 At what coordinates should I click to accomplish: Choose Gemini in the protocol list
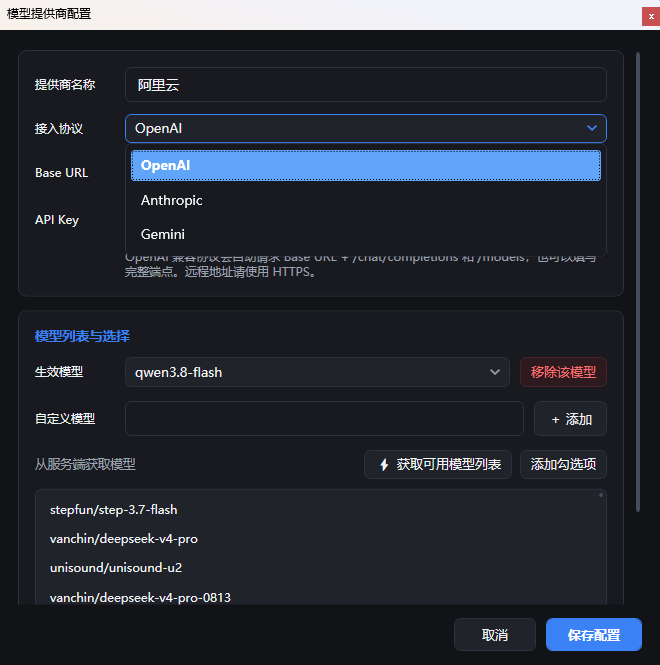(x=366, y=234)
